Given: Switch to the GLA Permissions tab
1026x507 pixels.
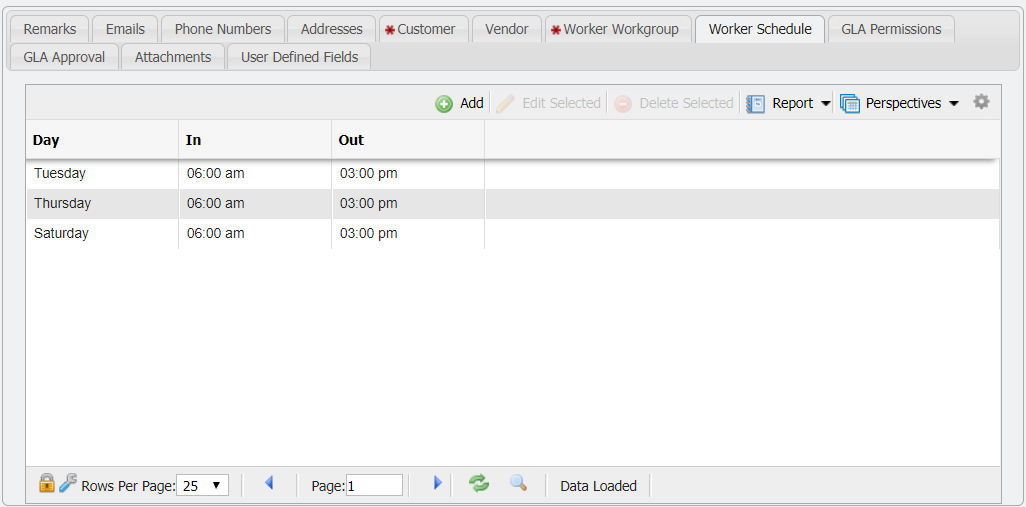Looking at the screenshot, I should point(890,29).
